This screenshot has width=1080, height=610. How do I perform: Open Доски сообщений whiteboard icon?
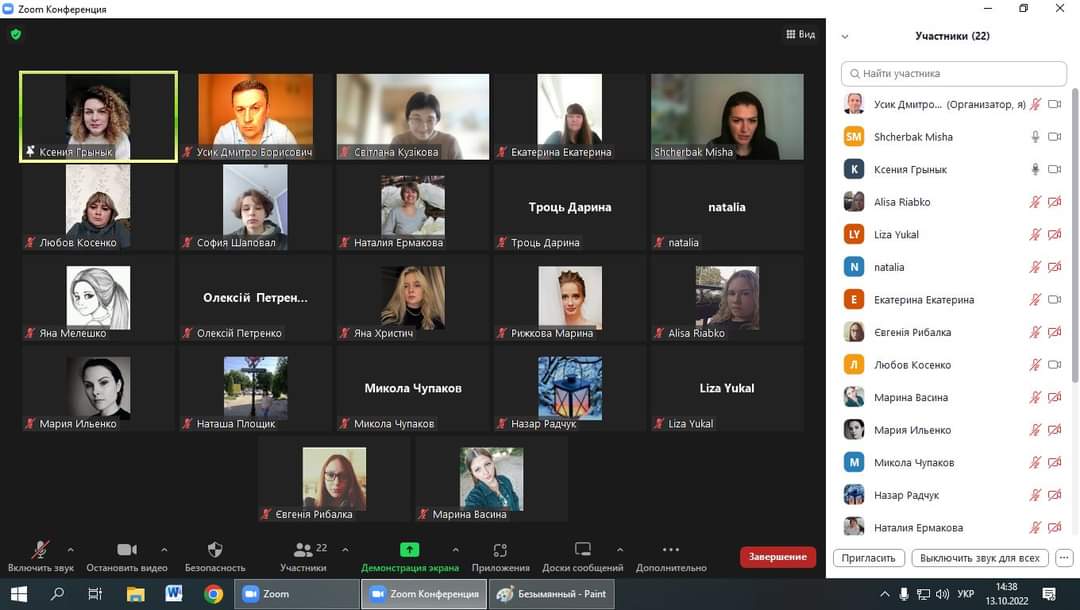click(583, 550)
